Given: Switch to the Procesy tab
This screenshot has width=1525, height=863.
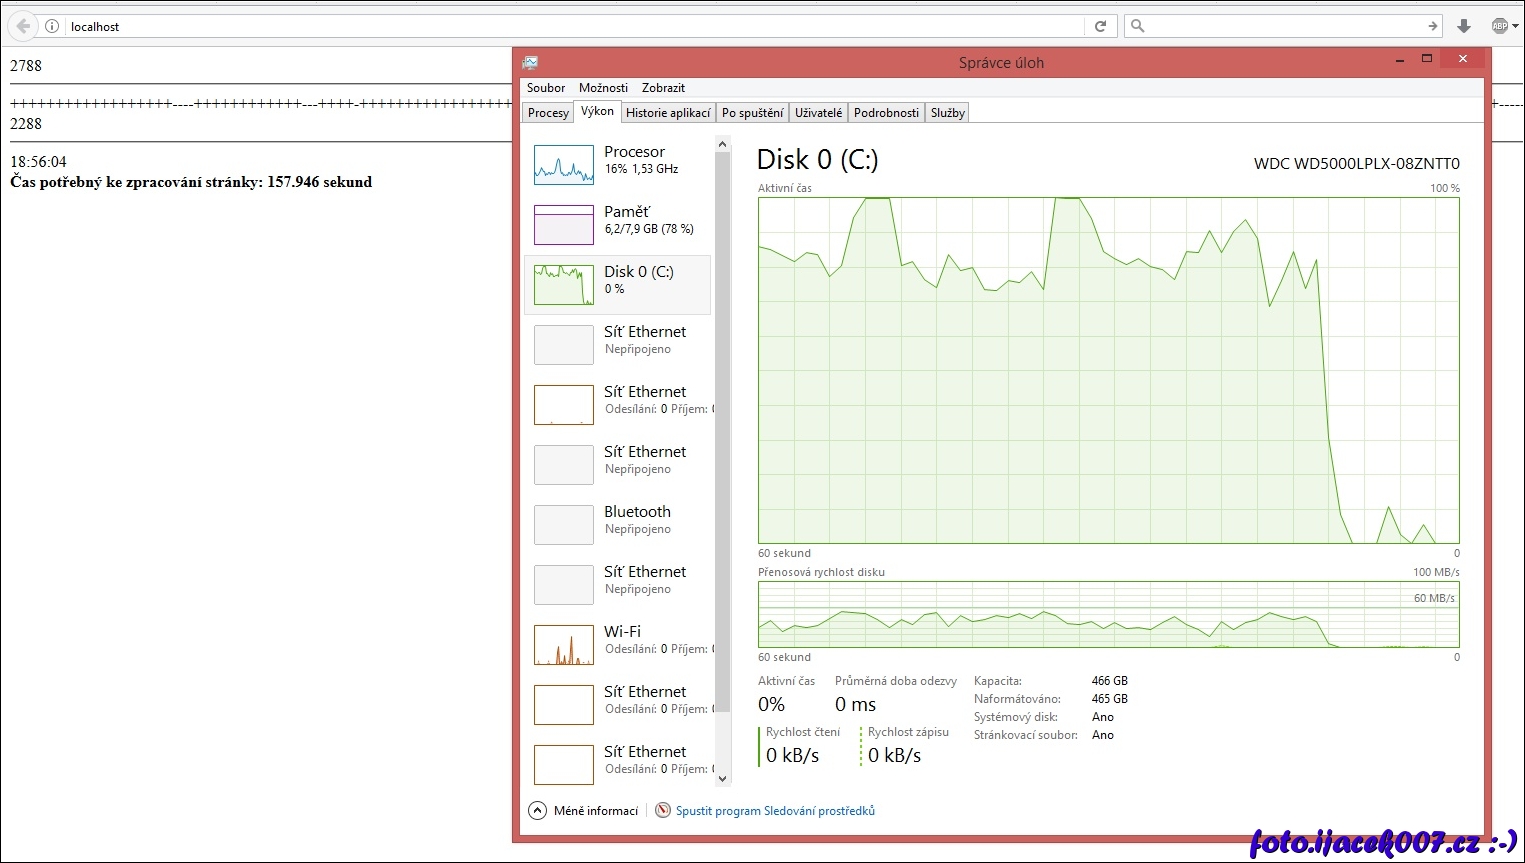Looking at the screenshot, I should [x=548, y=113].
